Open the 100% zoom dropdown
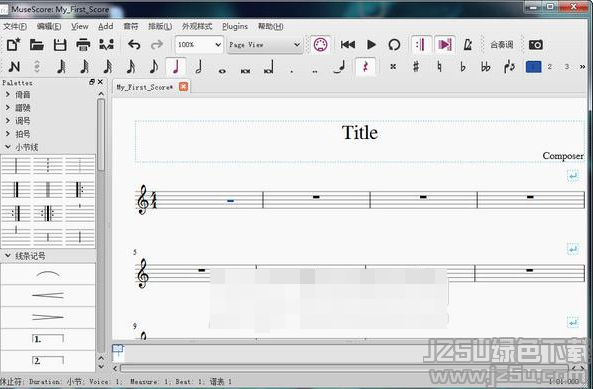 (199, 45)
